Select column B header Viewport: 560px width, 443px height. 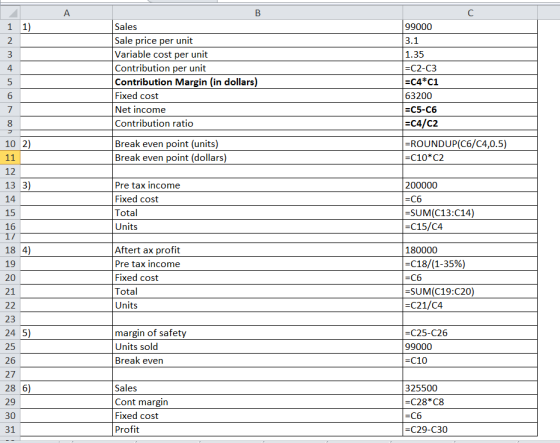(258, 13)
